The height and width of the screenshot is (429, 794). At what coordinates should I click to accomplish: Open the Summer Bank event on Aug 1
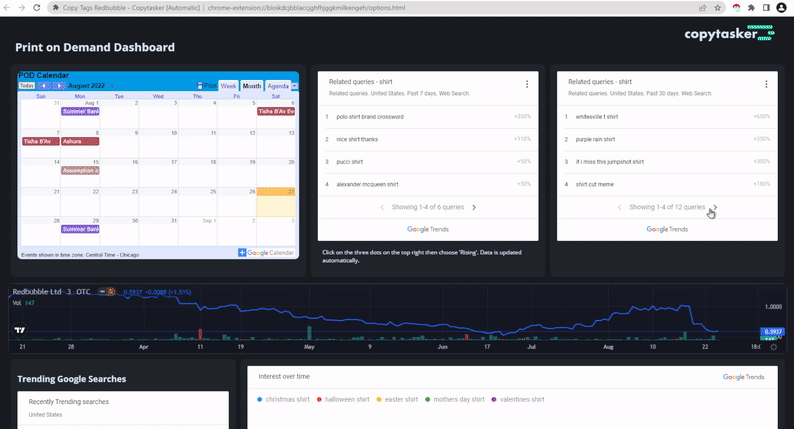[x=80, y=111]
